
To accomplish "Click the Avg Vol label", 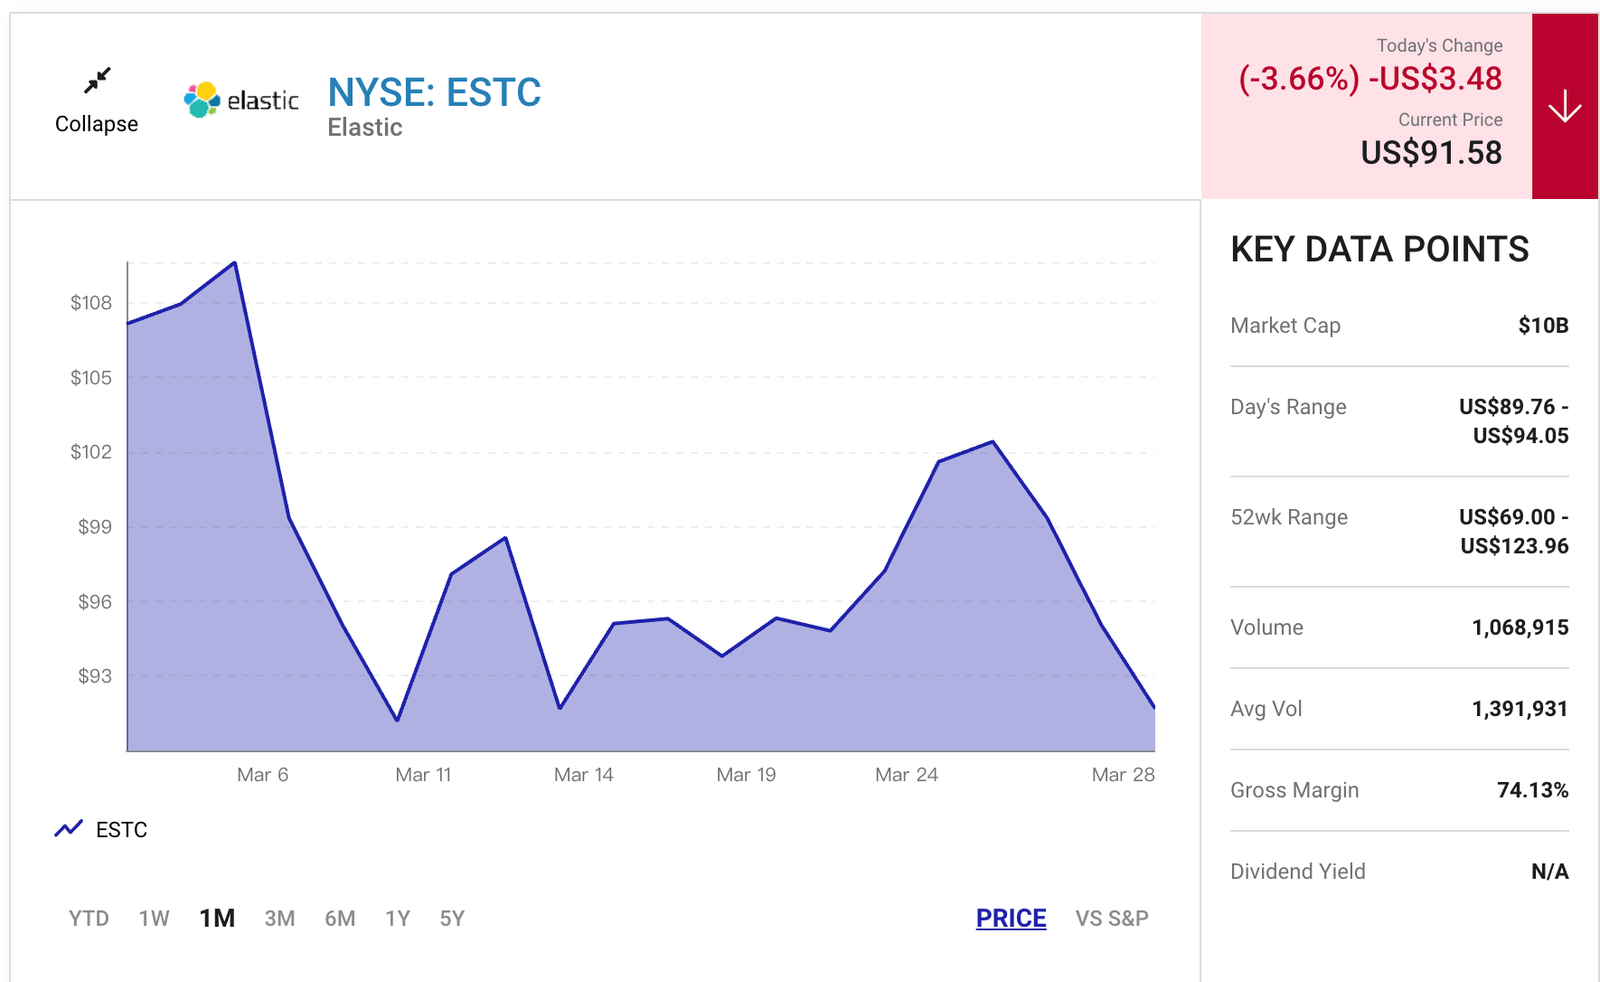I will point(1266,709).
